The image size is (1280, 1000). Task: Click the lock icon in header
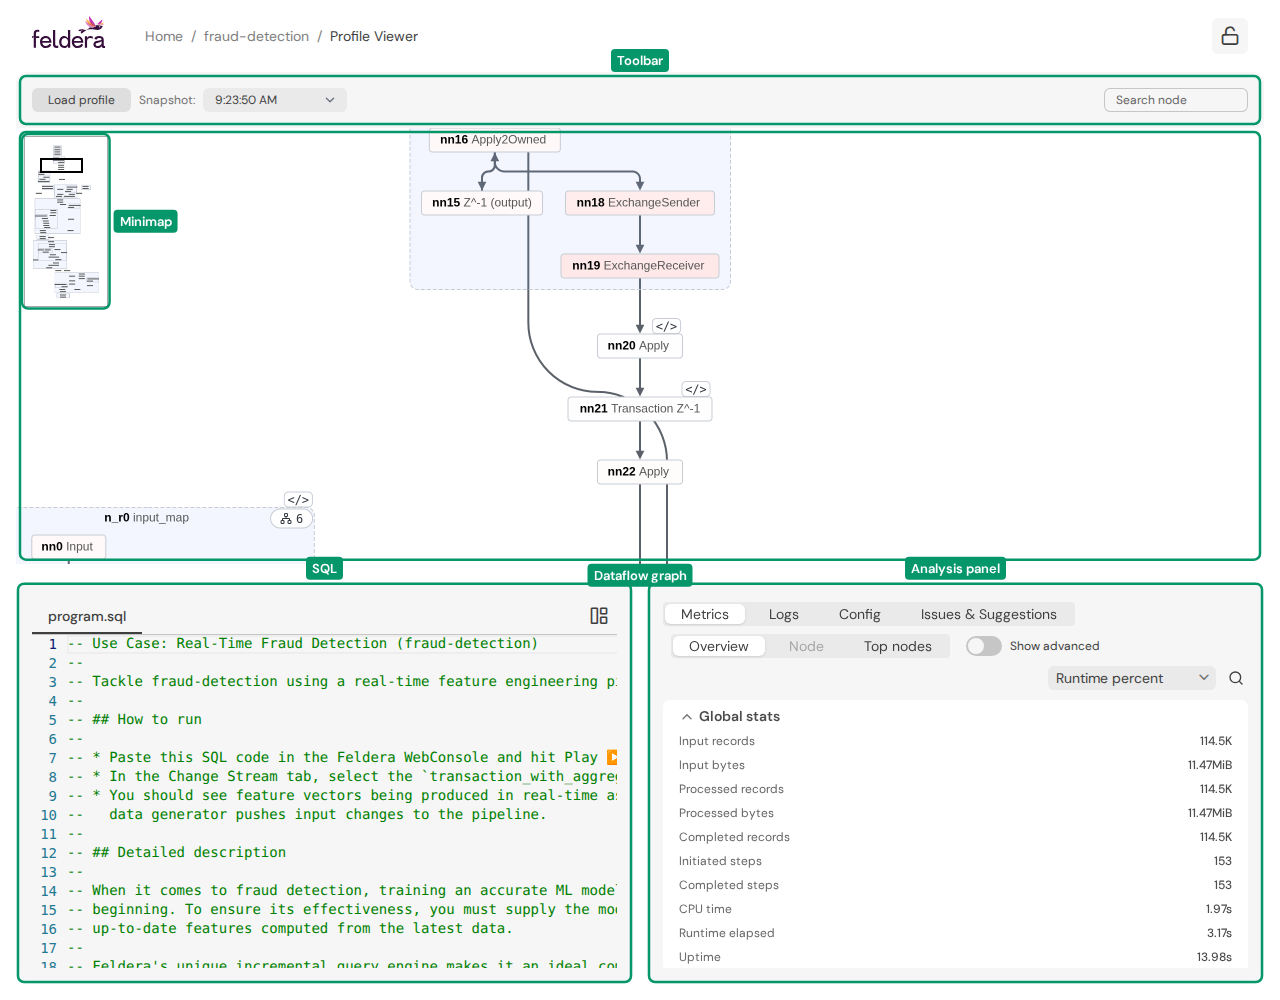click(x=1230, y=36)
